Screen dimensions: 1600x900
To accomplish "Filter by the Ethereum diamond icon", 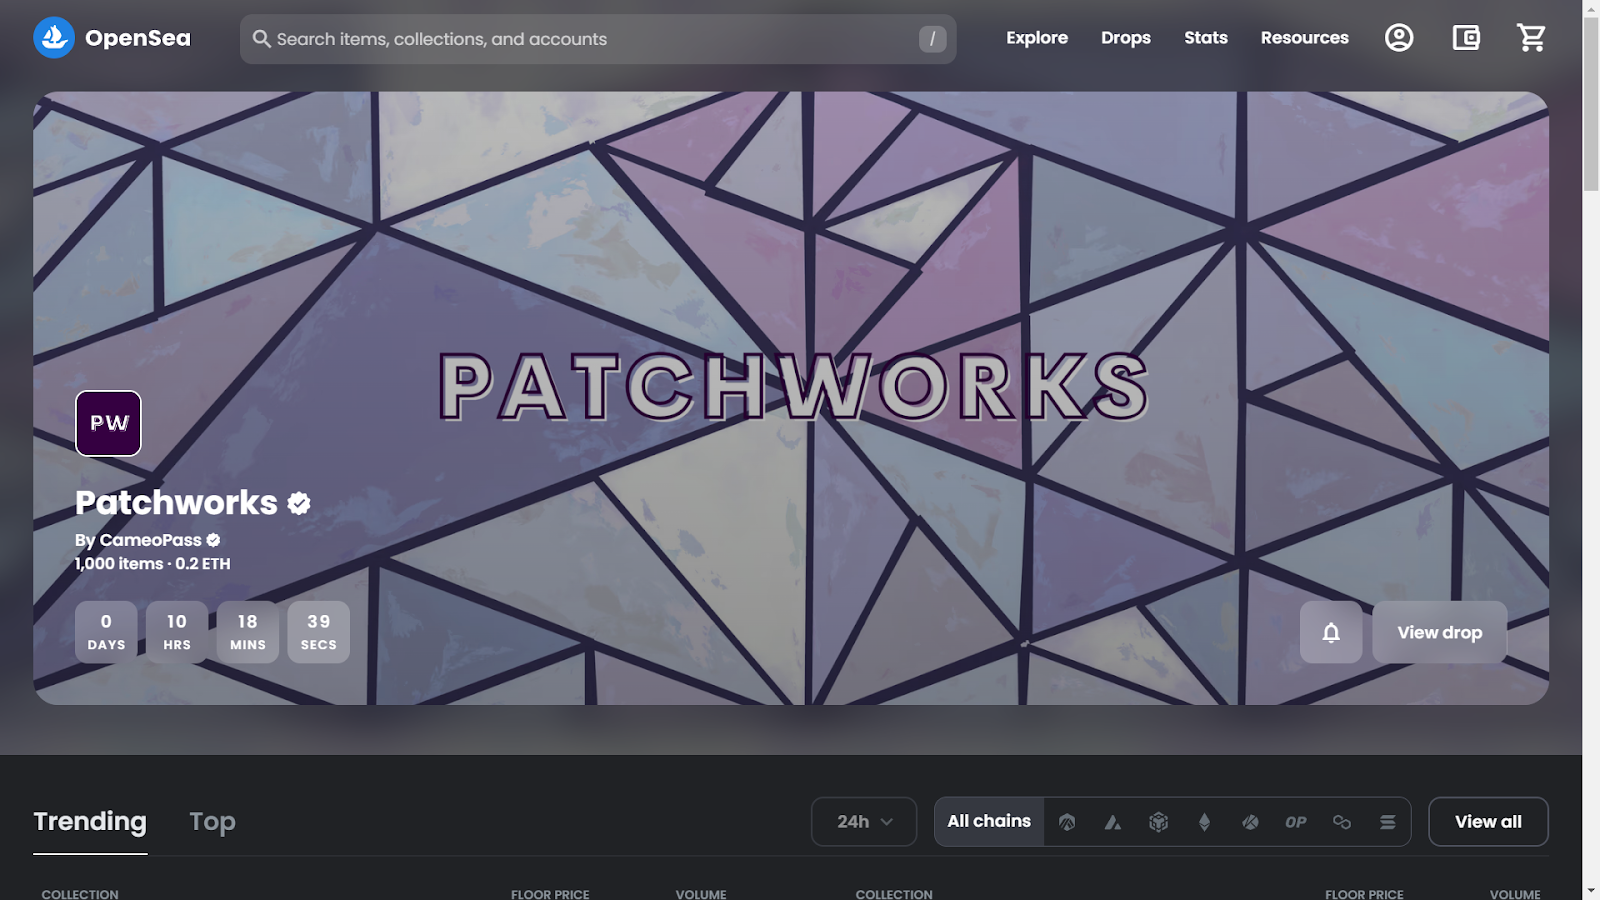I will (x=1204, y=822).
